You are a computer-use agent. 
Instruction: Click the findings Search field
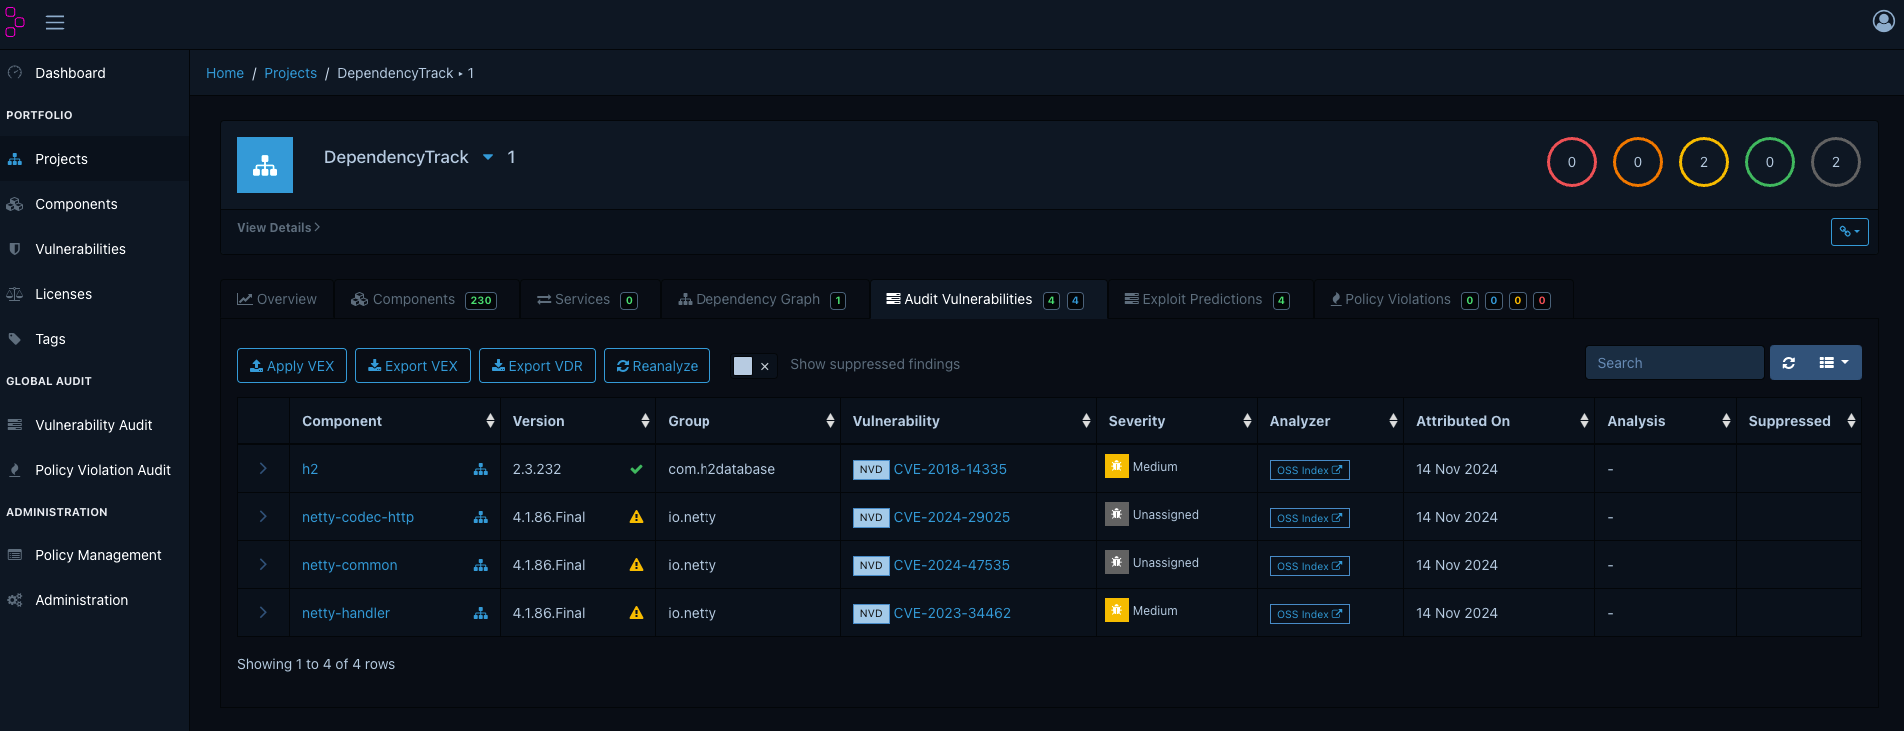point(1674,363)
